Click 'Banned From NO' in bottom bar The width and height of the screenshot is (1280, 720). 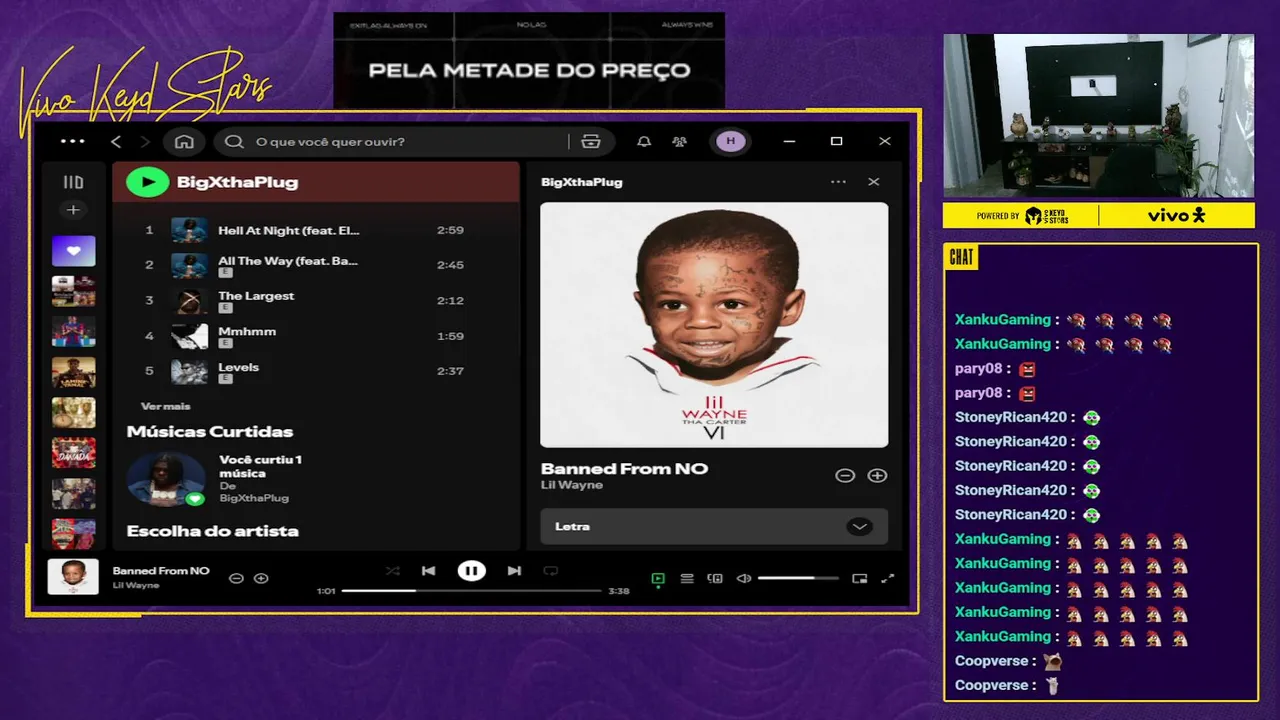161,571
